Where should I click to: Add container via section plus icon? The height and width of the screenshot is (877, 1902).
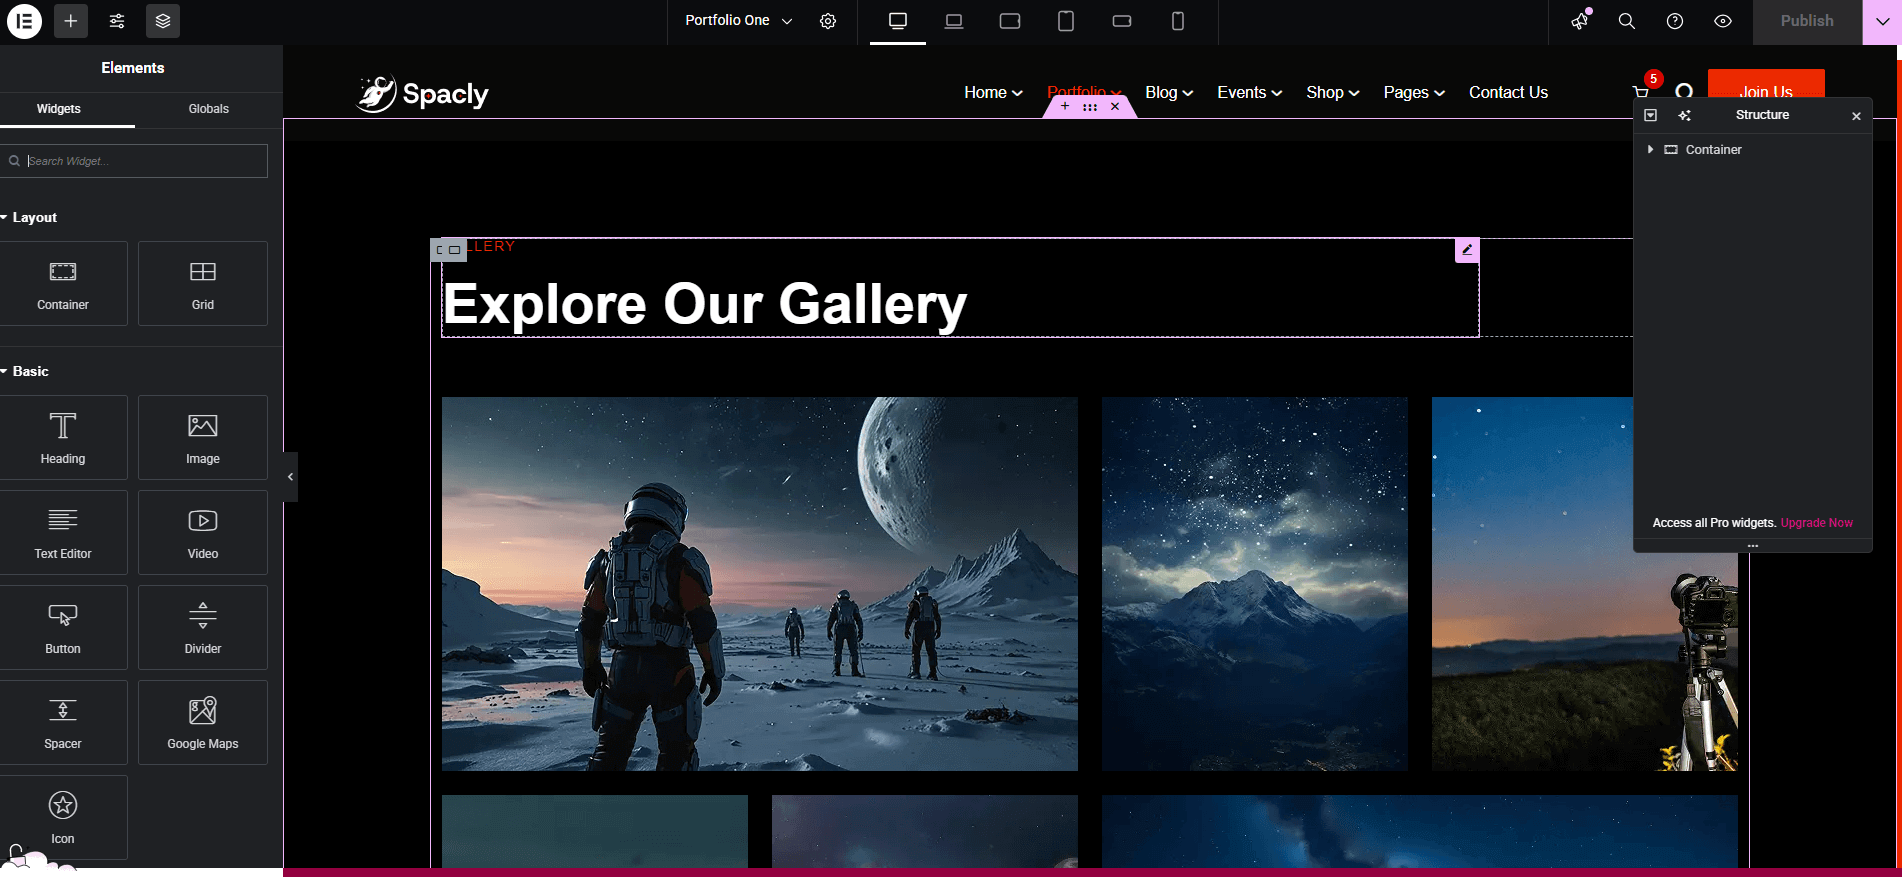coord(1065,106)
